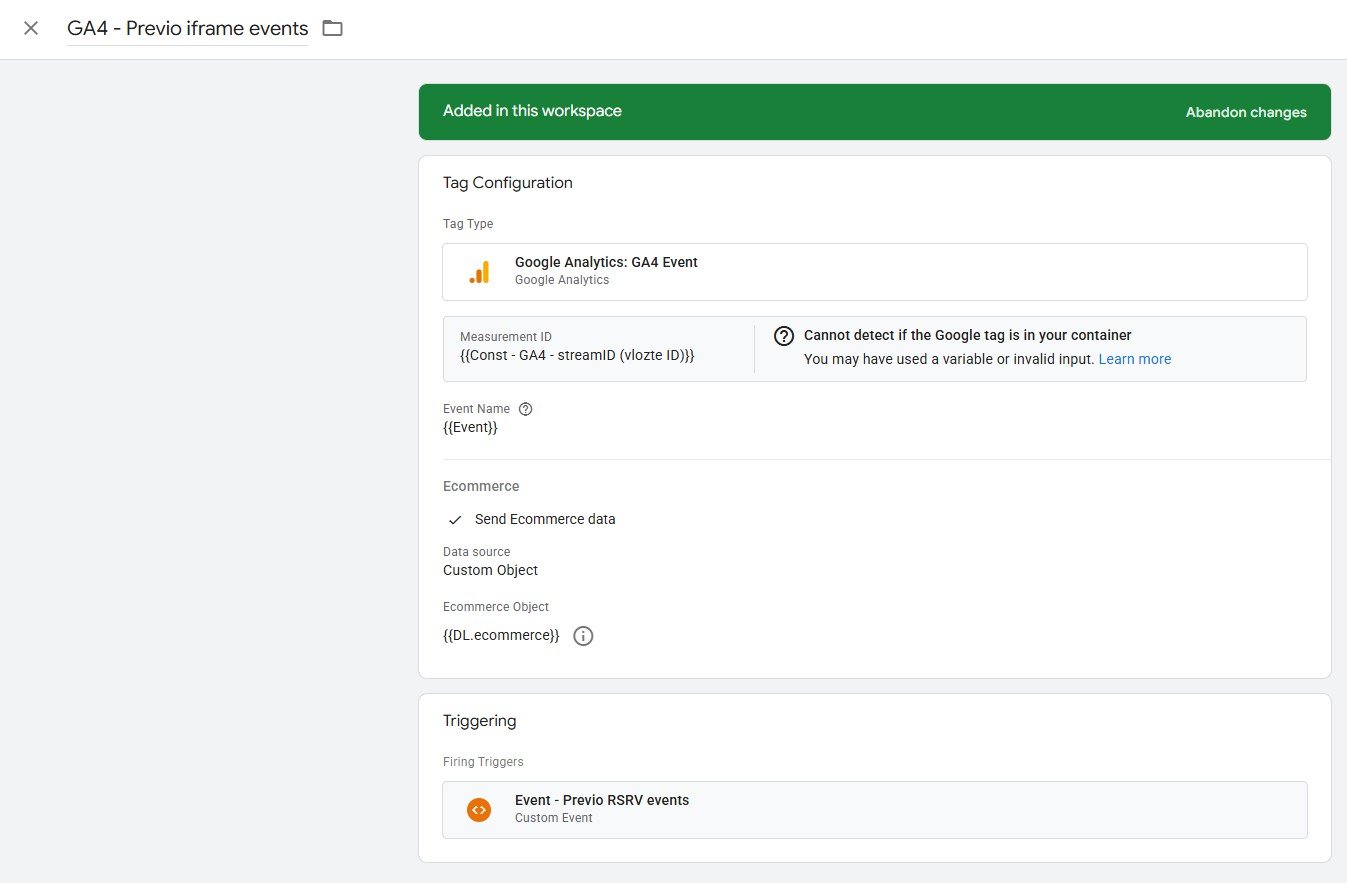
Task: Open the Learn more link
Action: click(x=1134, y=359)
